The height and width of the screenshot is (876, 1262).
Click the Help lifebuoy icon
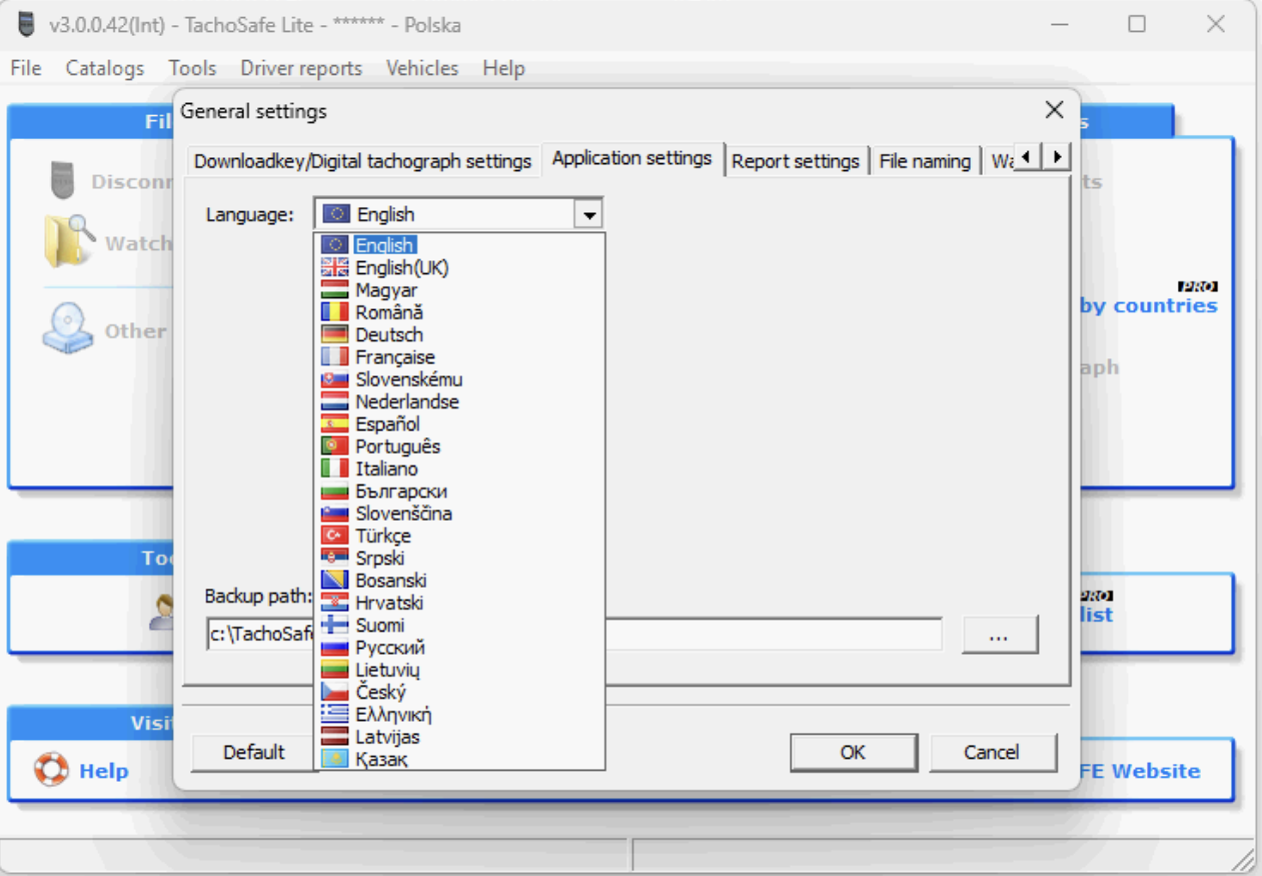pos(51,770)
